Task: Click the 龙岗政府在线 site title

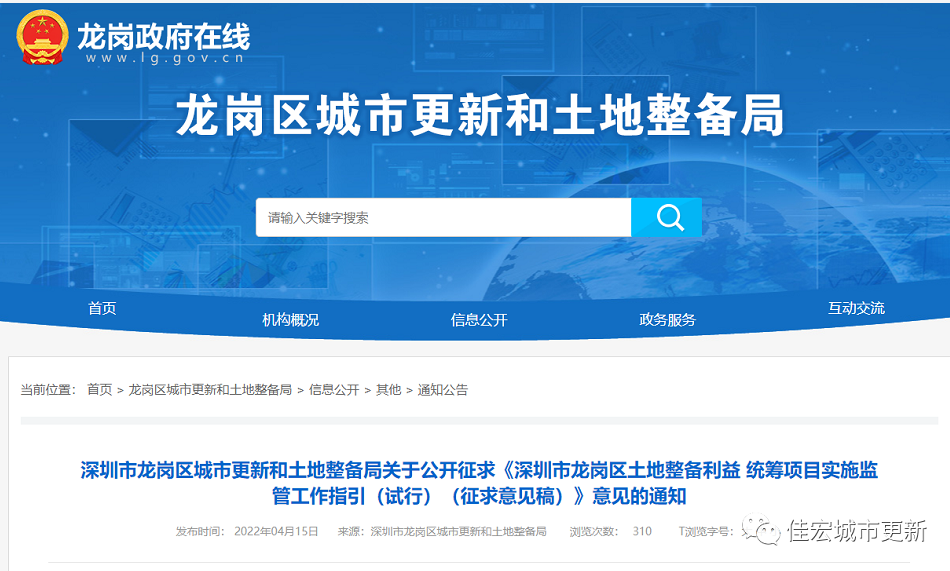Action: tap(163, 37)
